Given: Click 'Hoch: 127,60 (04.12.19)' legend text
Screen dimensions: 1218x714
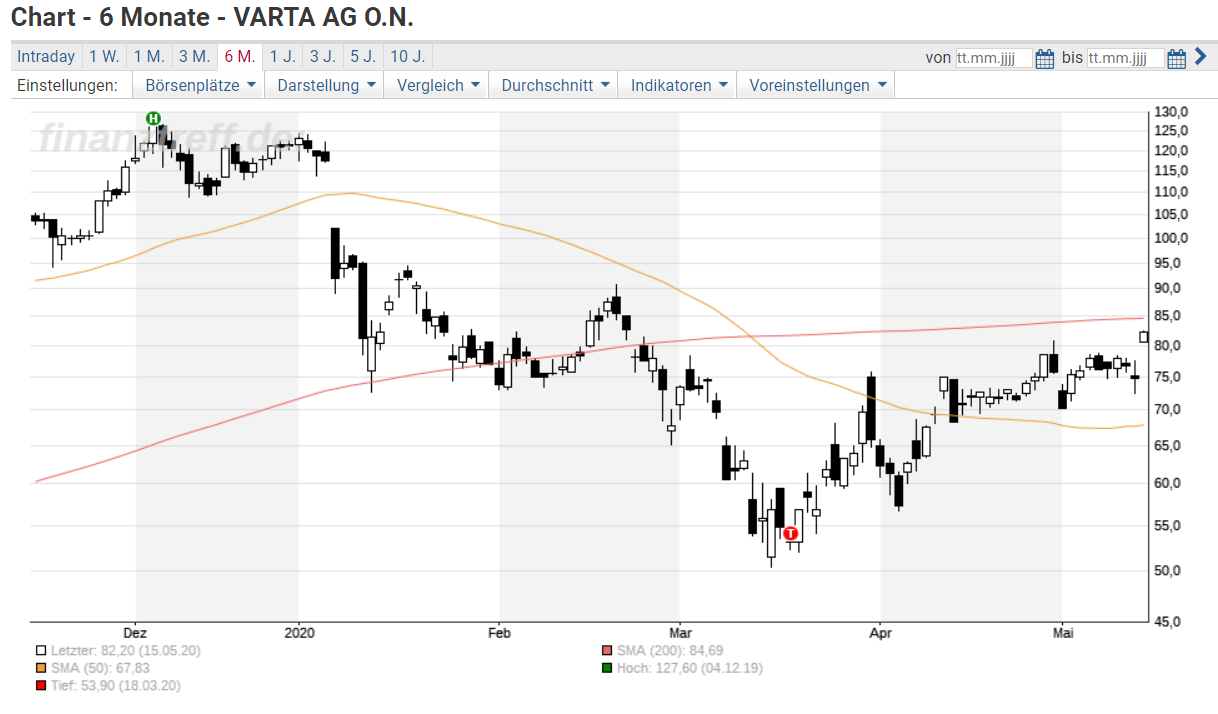Looking at the screenshot, I should [690, 668].
